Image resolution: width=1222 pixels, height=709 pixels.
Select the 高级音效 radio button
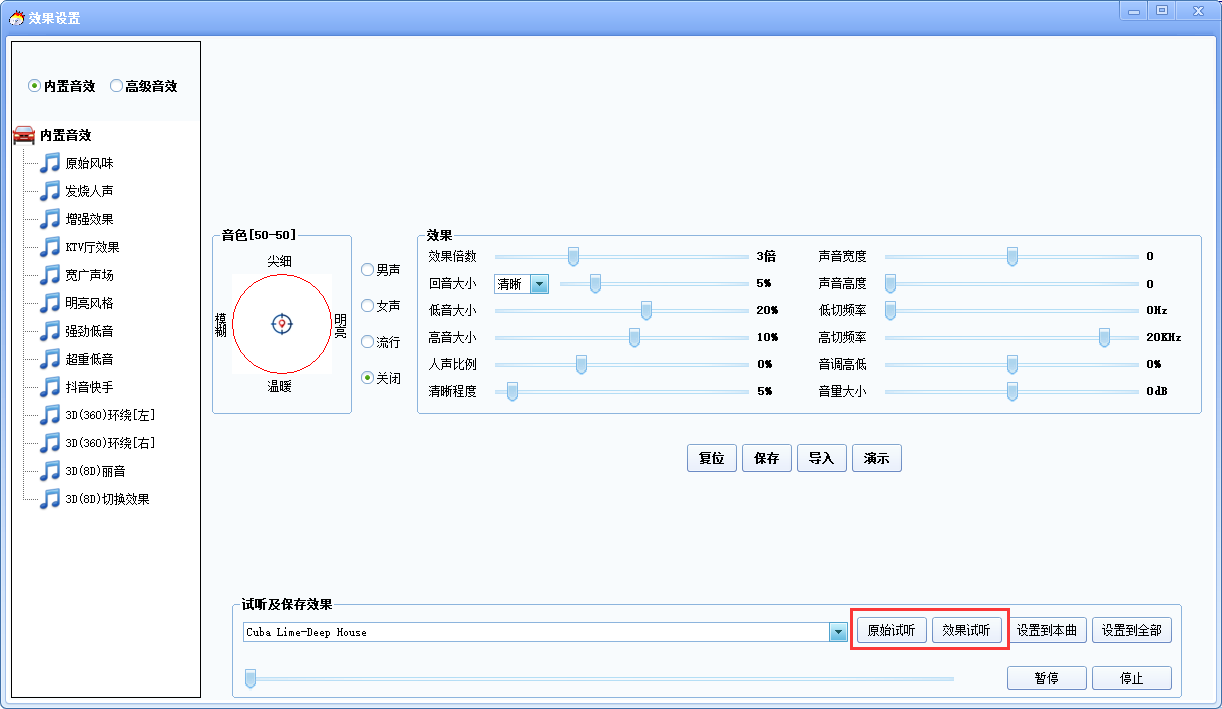(116, 86)
